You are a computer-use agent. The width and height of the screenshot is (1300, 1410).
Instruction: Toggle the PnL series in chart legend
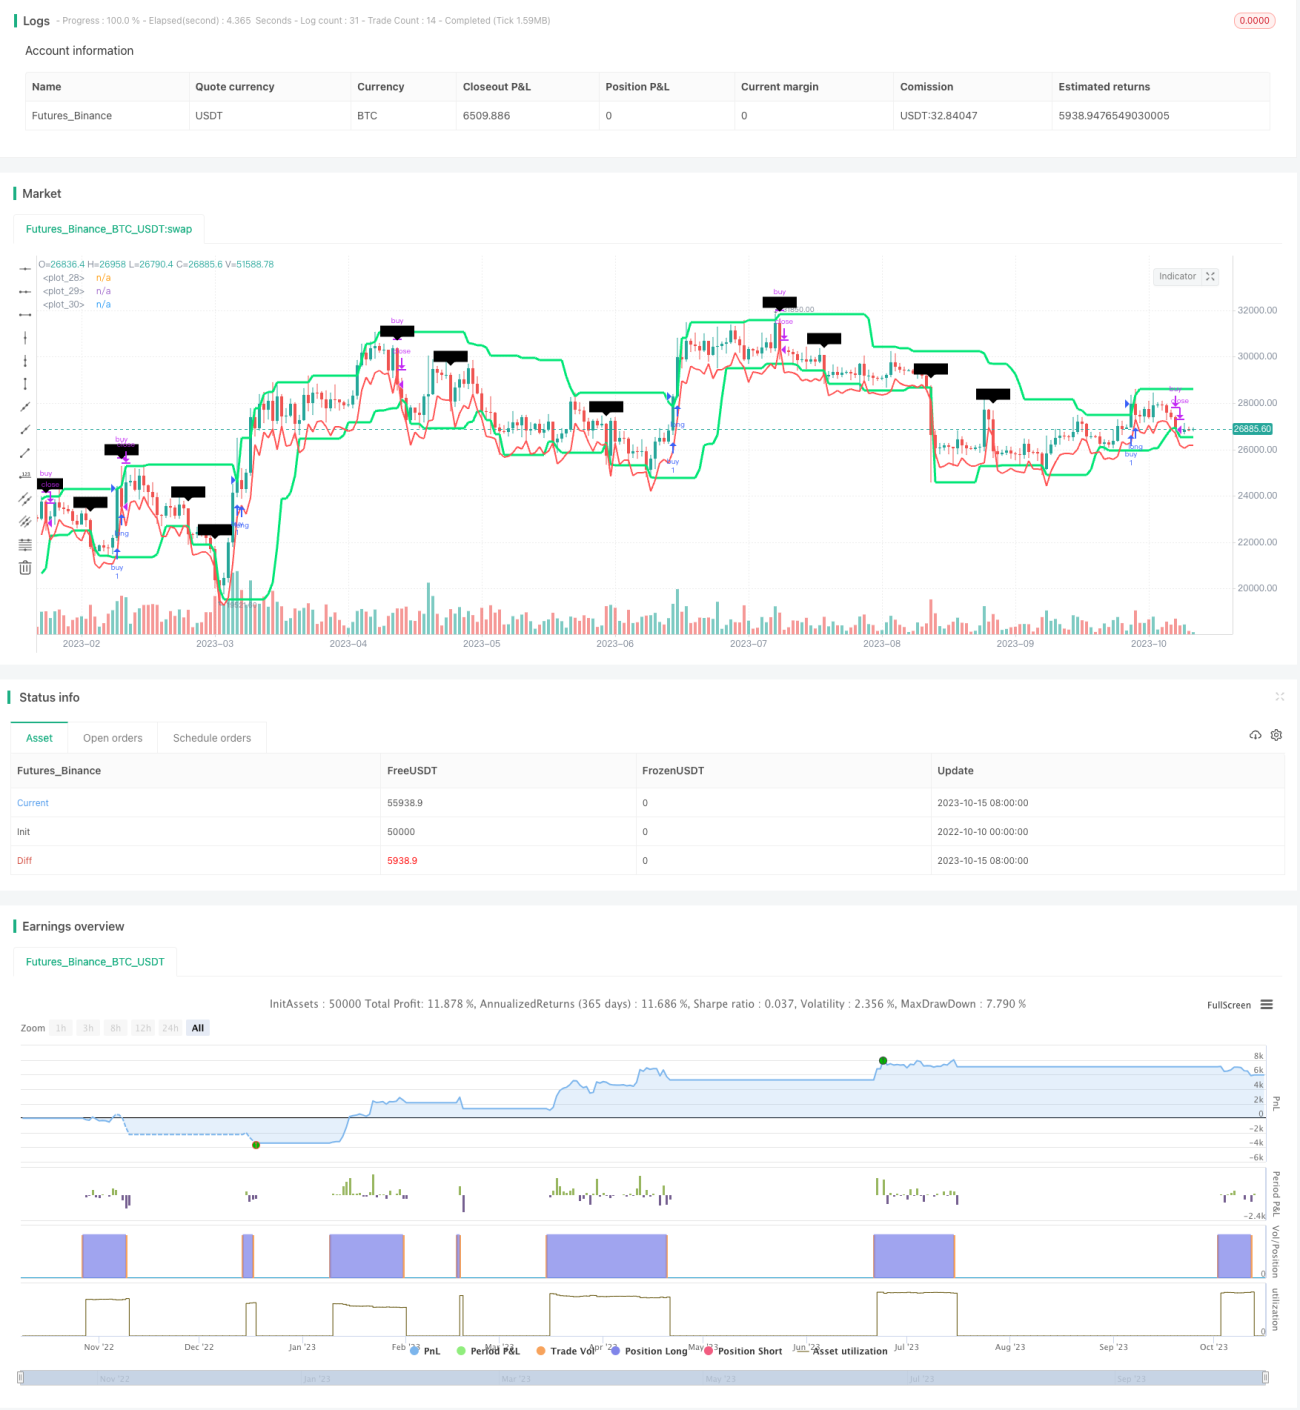[x=425, y=1351]
